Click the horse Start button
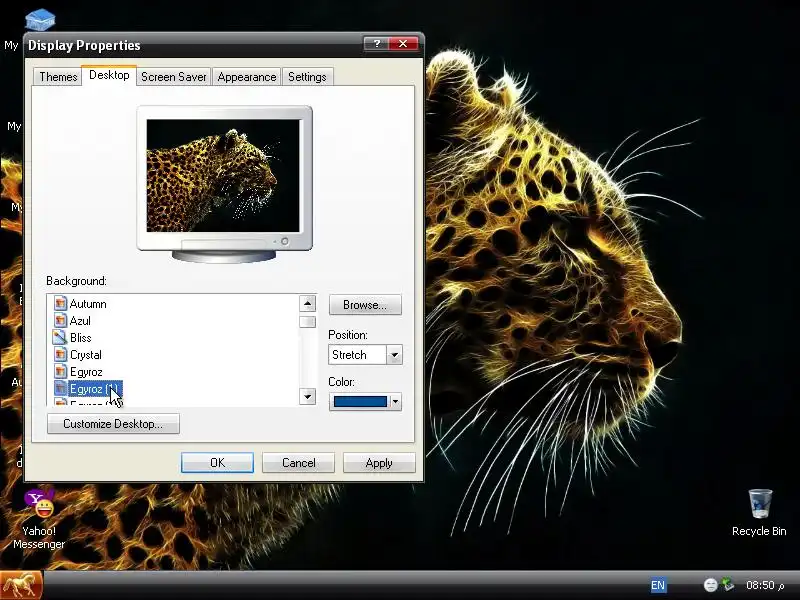The width and height of the screenshot is (800, 600). (21, 585)
